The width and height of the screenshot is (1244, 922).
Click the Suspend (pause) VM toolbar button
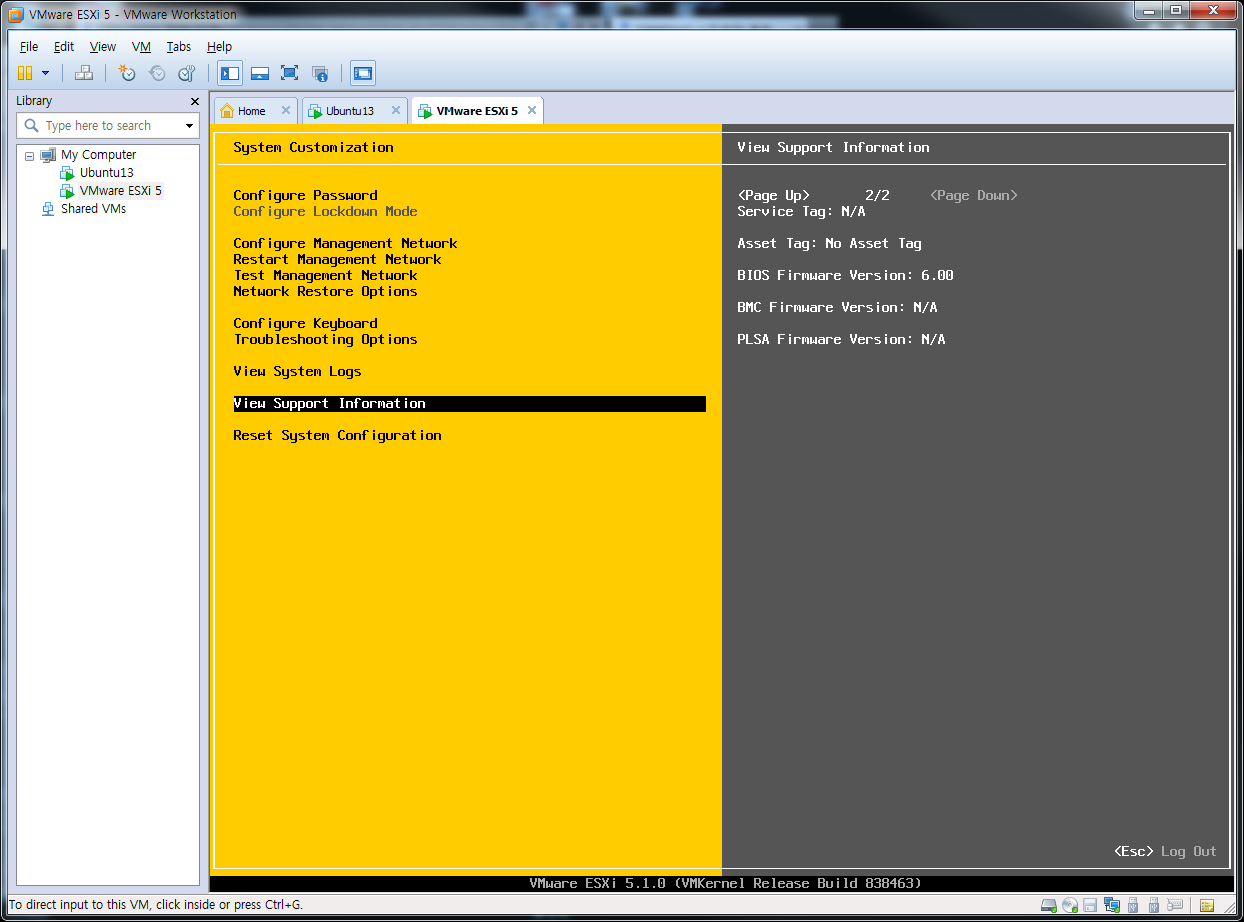[25, 73]
